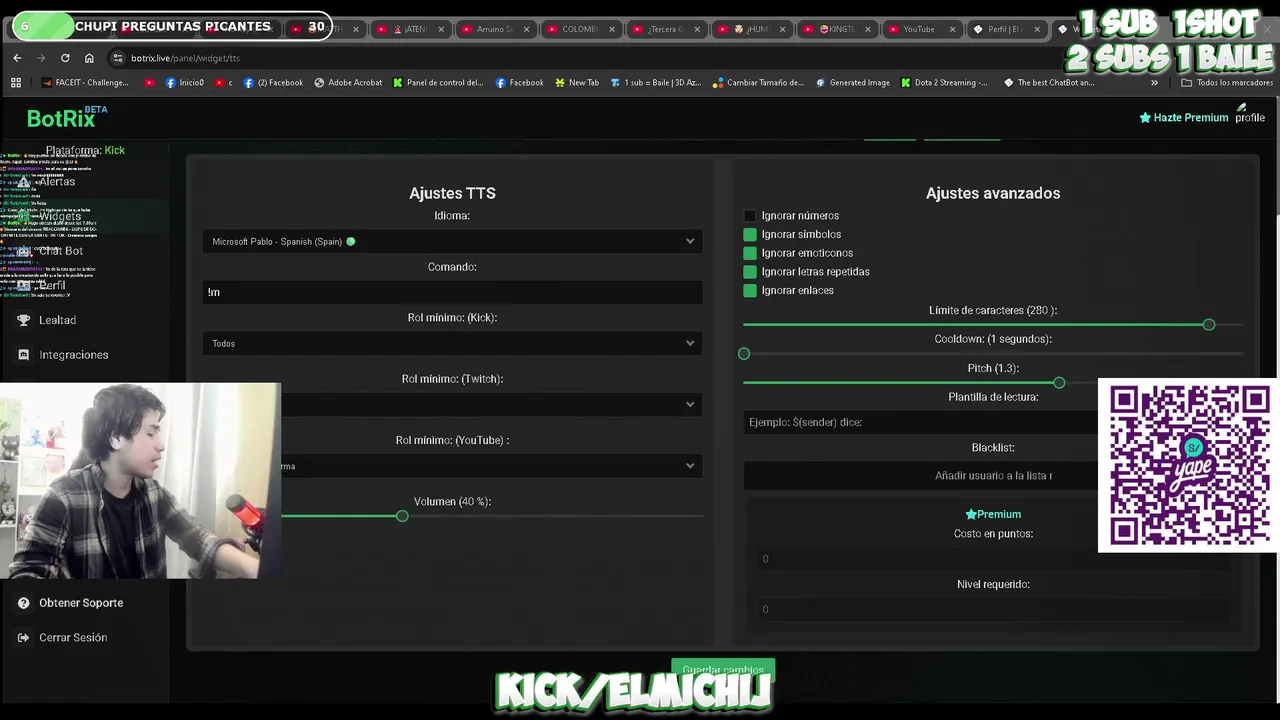This screenshot has width=1280, height=720.
Task: Open the FACEIT - Challenge bookmark
Action: click(x=84, y=83)
